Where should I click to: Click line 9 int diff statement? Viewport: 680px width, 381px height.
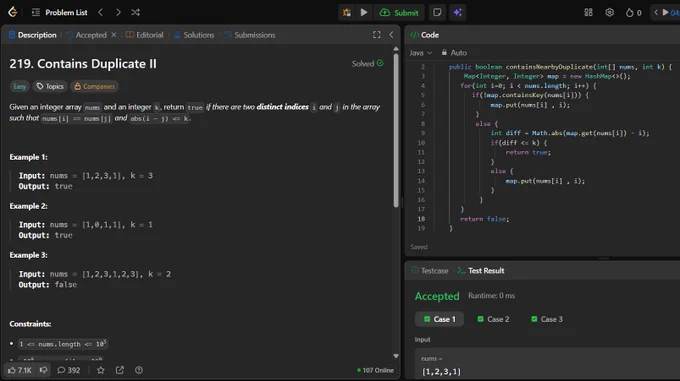570,134
